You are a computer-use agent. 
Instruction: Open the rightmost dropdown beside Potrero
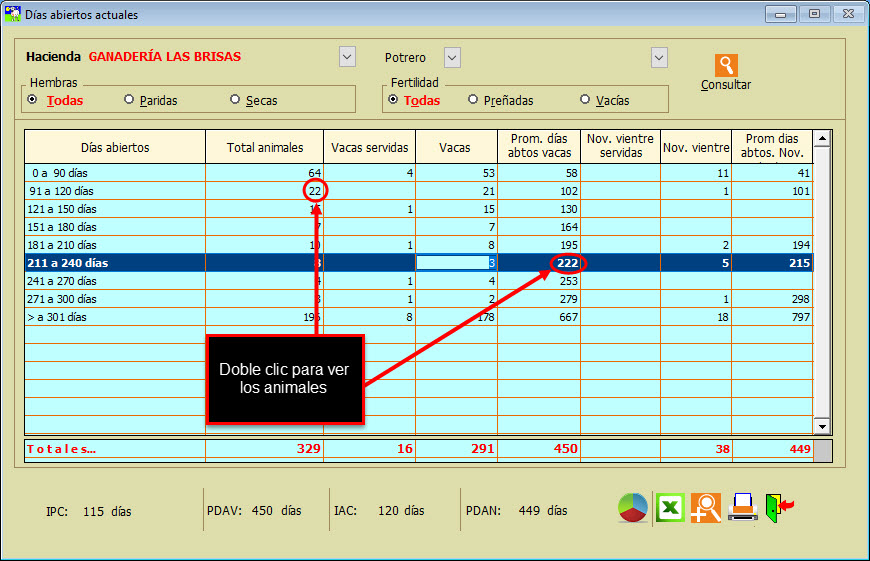[x=659, y=57]
